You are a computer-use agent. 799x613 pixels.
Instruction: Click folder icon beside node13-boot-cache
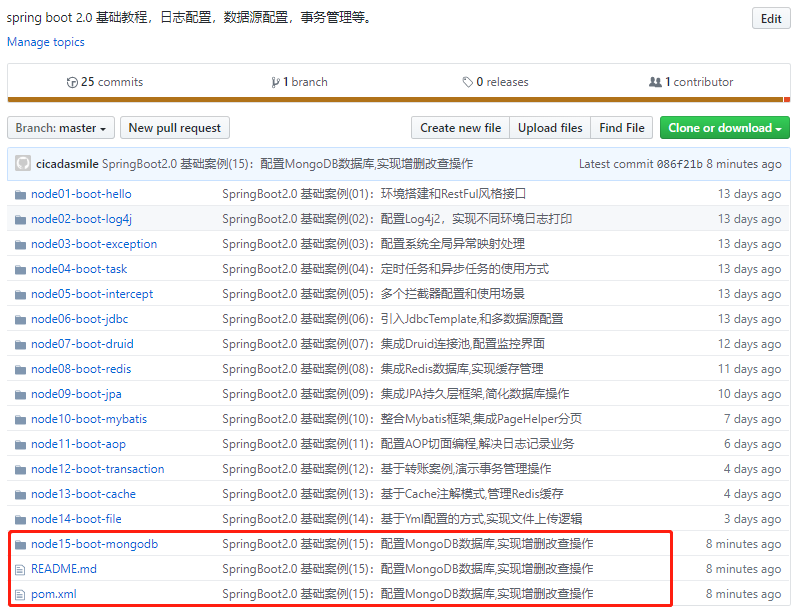(20, 495)
